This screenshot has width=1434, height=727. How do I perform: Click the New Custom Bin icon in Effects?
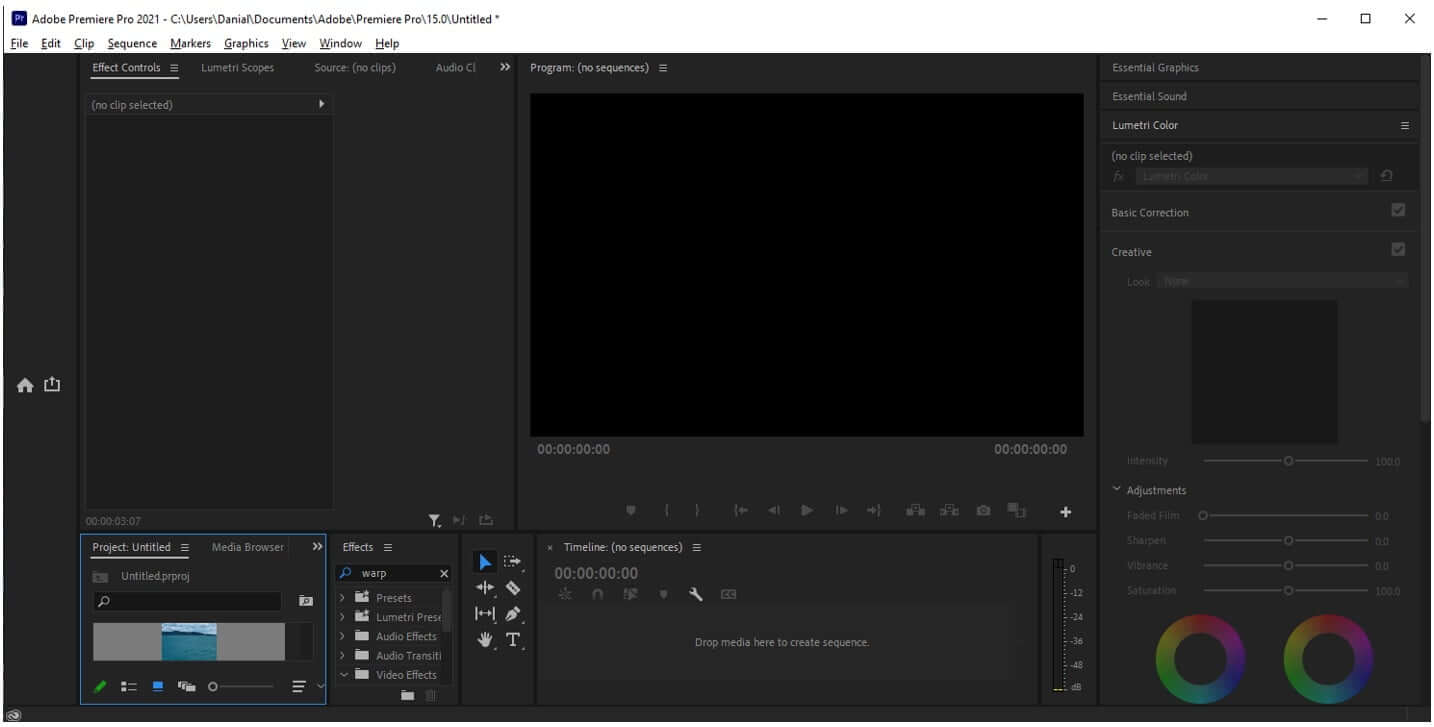point(407,695)
